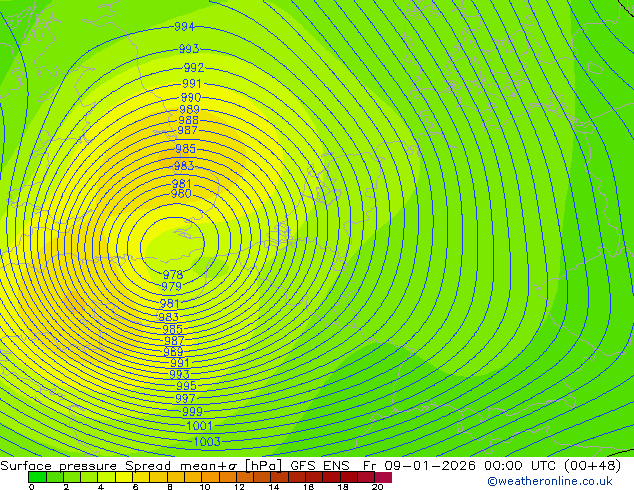Click the 978 pressure label near the low

(173, 275)
